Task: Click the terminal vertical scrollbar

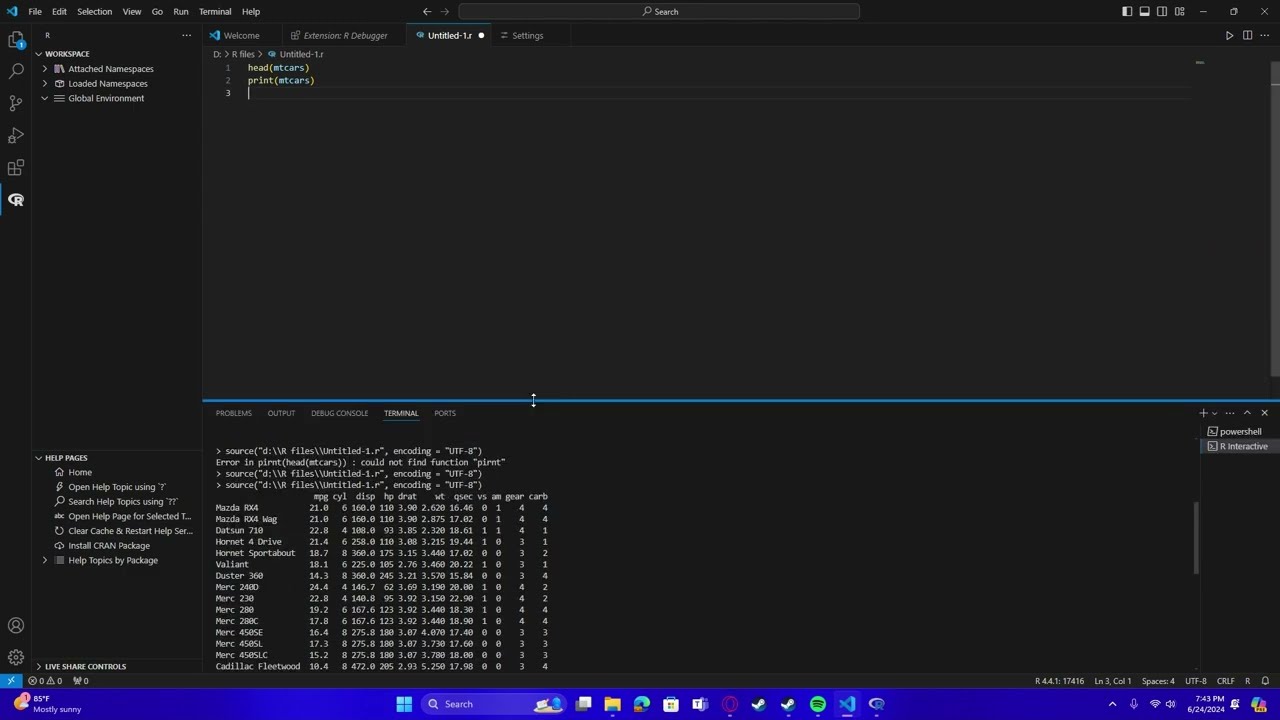Action: tap(1197, 538)
